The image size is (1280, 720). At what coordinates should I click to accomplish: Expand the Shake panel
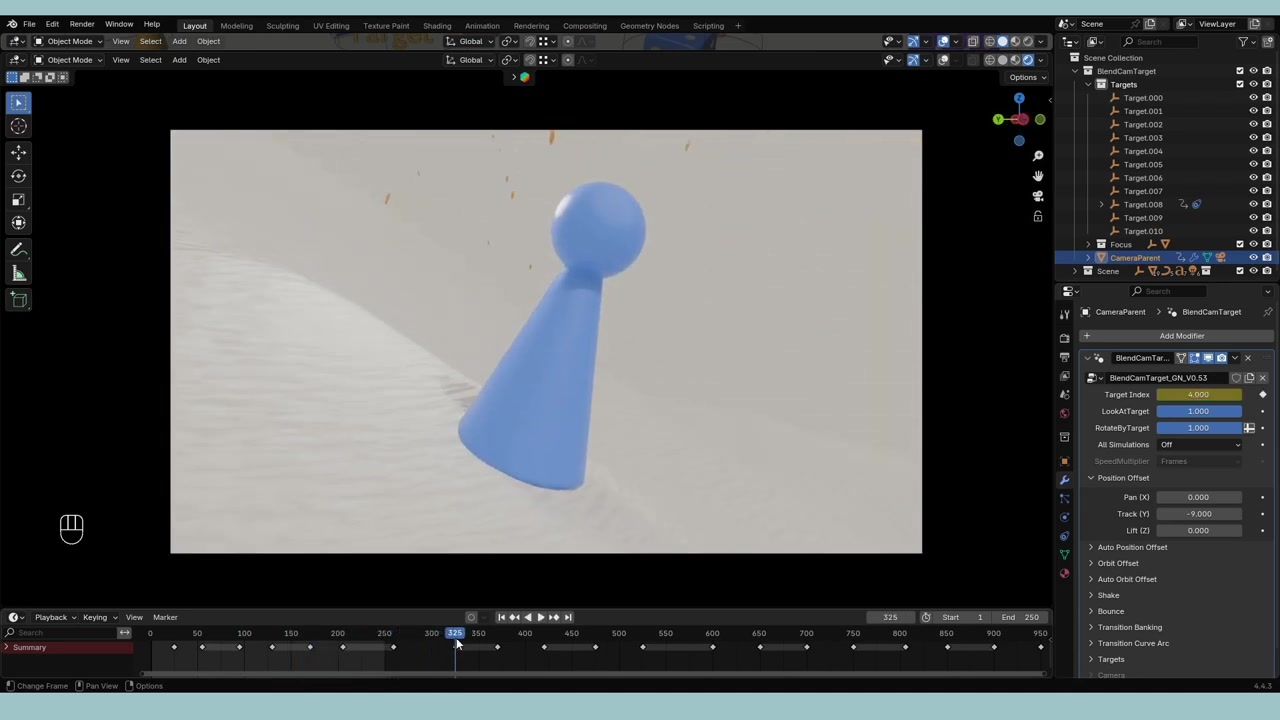coord(1108,595)
